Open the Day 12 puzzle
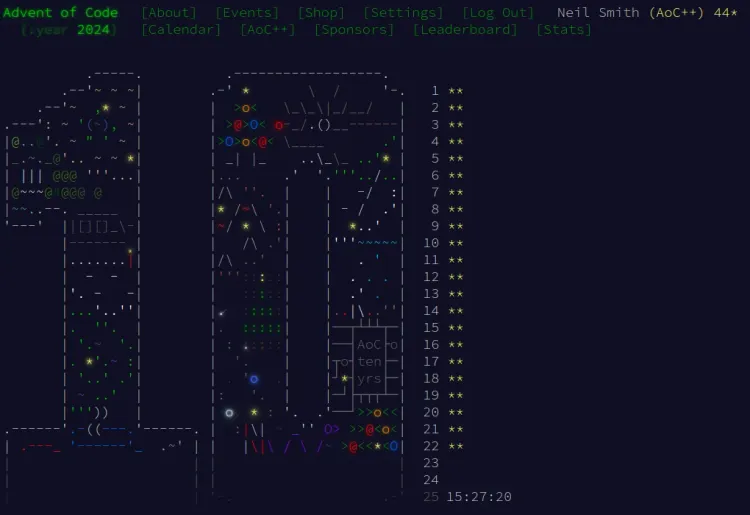The height and width of the screenshot is (515, 750). pyautogui.click(x=443, y=277)
